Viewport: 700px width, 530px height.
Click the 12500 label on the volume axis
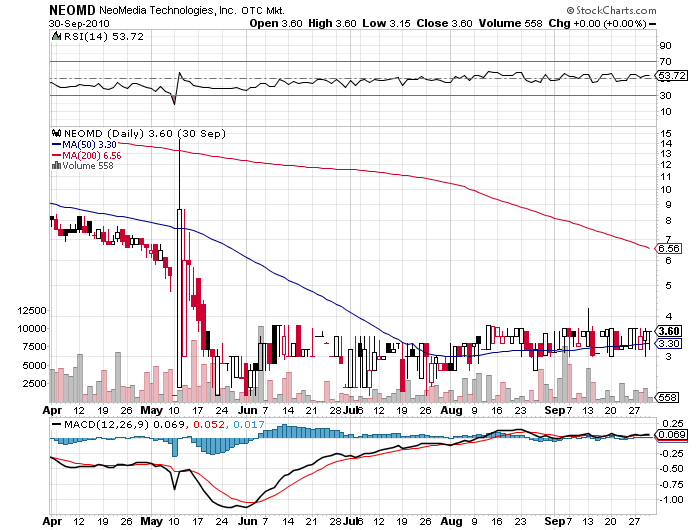pyautogui.click(x=32, y=310)
